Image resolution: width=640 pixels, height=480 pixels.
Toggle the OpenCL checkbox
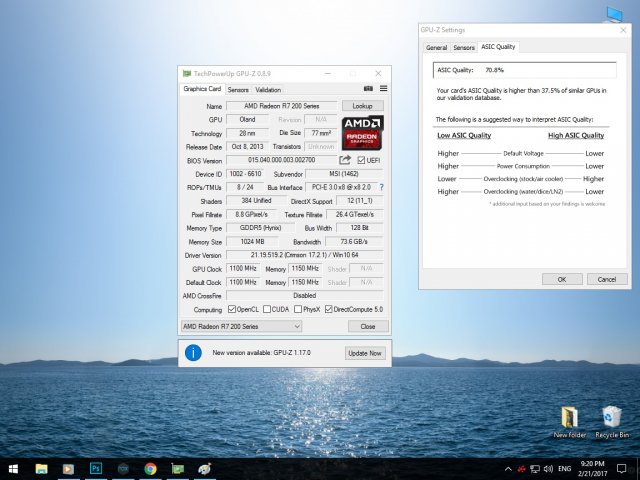231,309
